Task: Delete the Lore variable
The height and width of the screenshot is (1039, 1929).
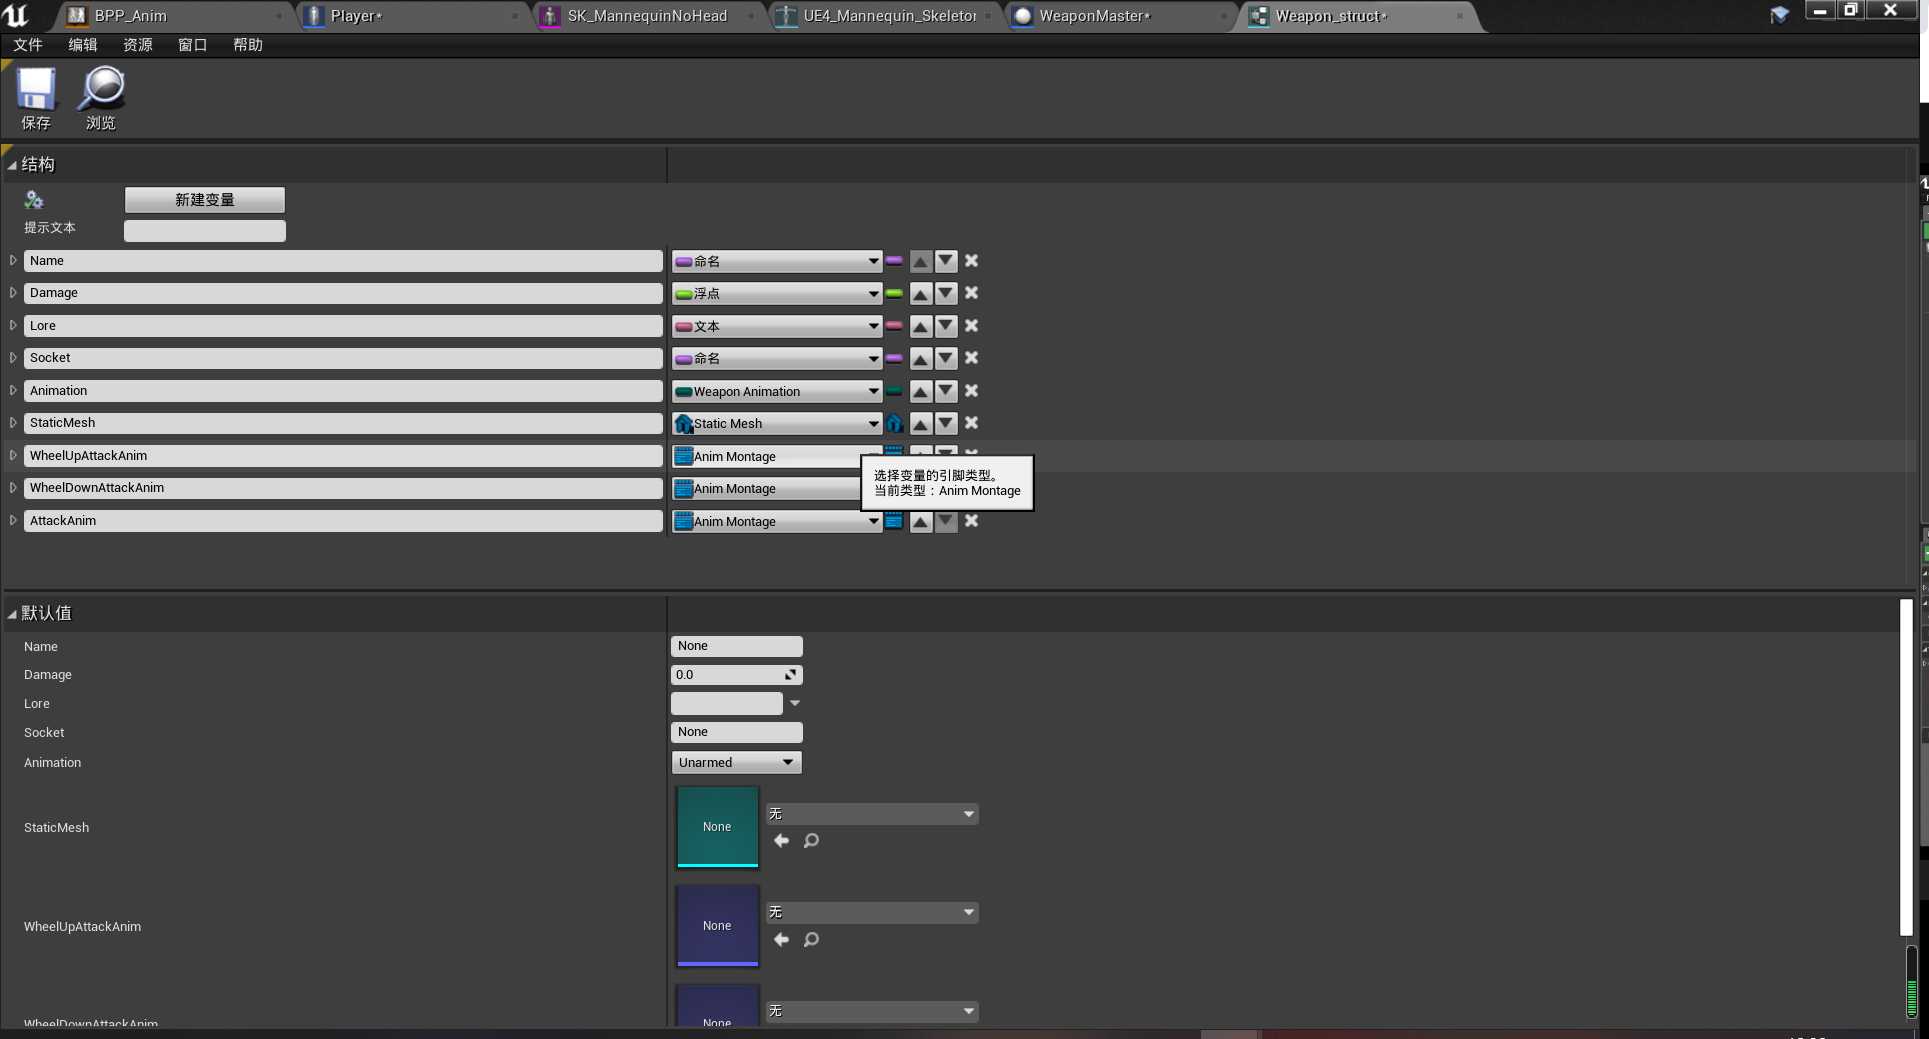Action: (x=971, y=326)
